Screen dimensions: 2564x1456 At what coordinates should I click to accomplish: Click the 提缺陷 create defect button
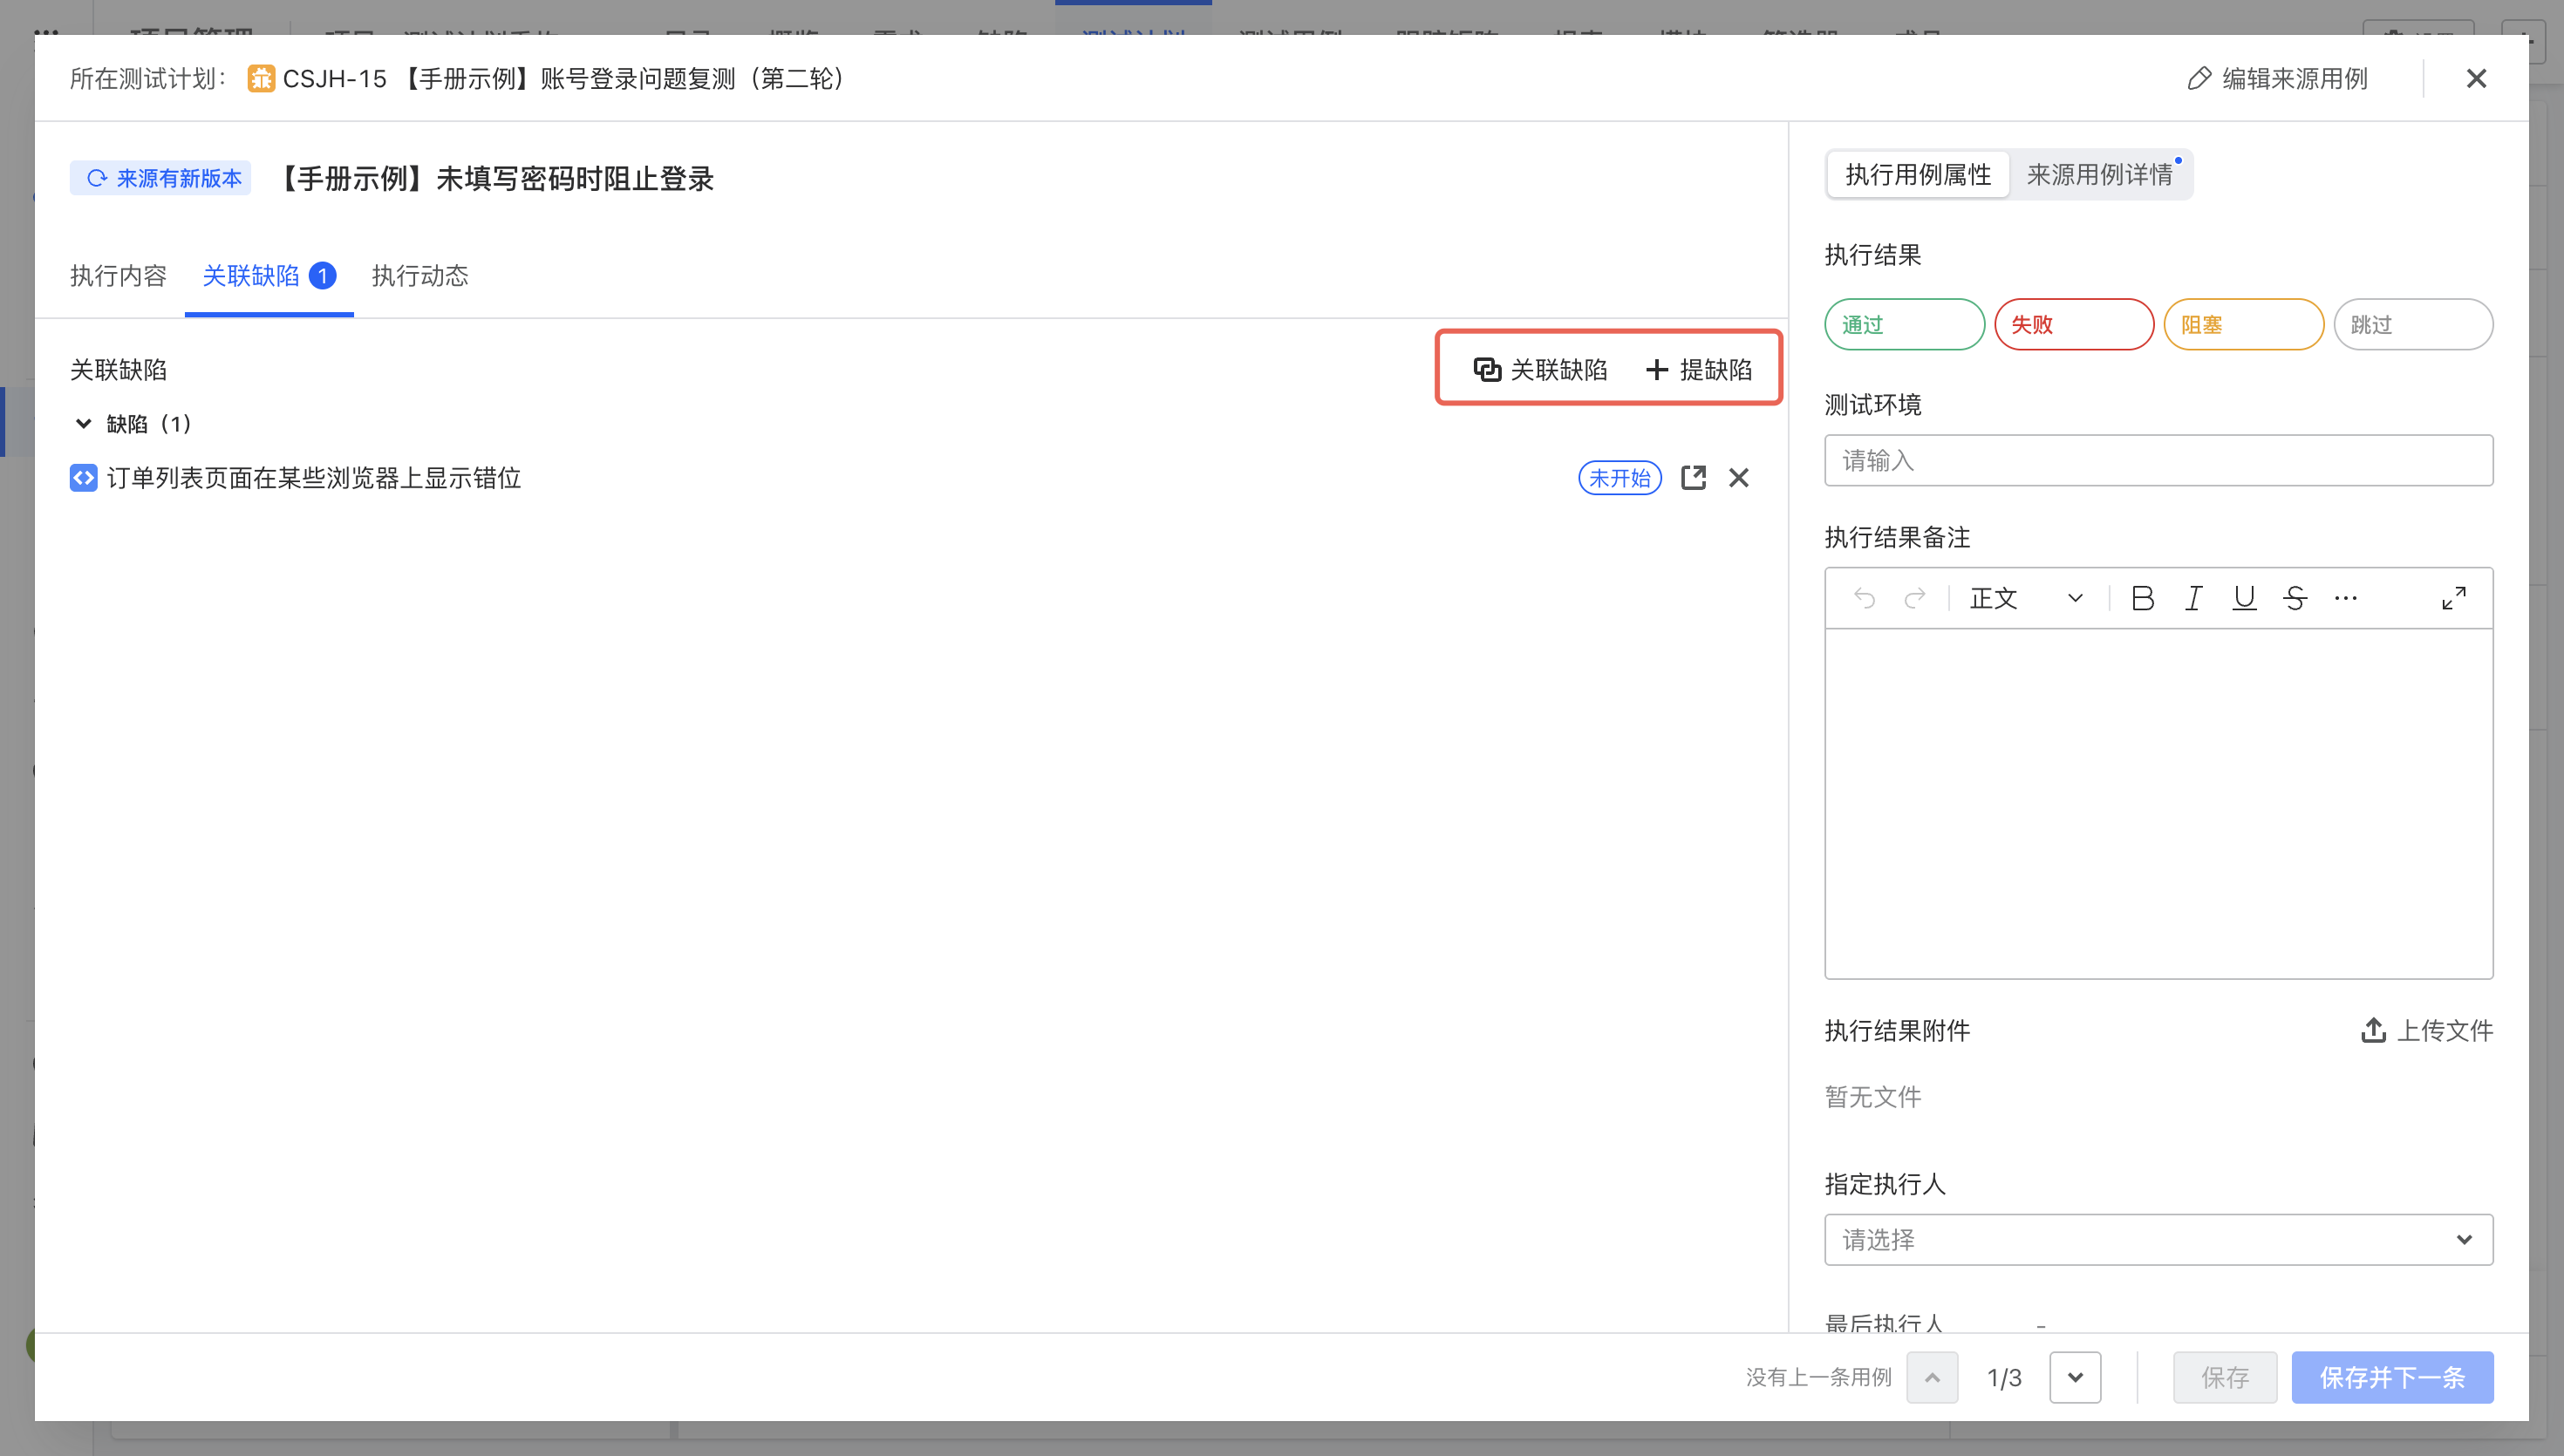click(x=1699, y=369)
